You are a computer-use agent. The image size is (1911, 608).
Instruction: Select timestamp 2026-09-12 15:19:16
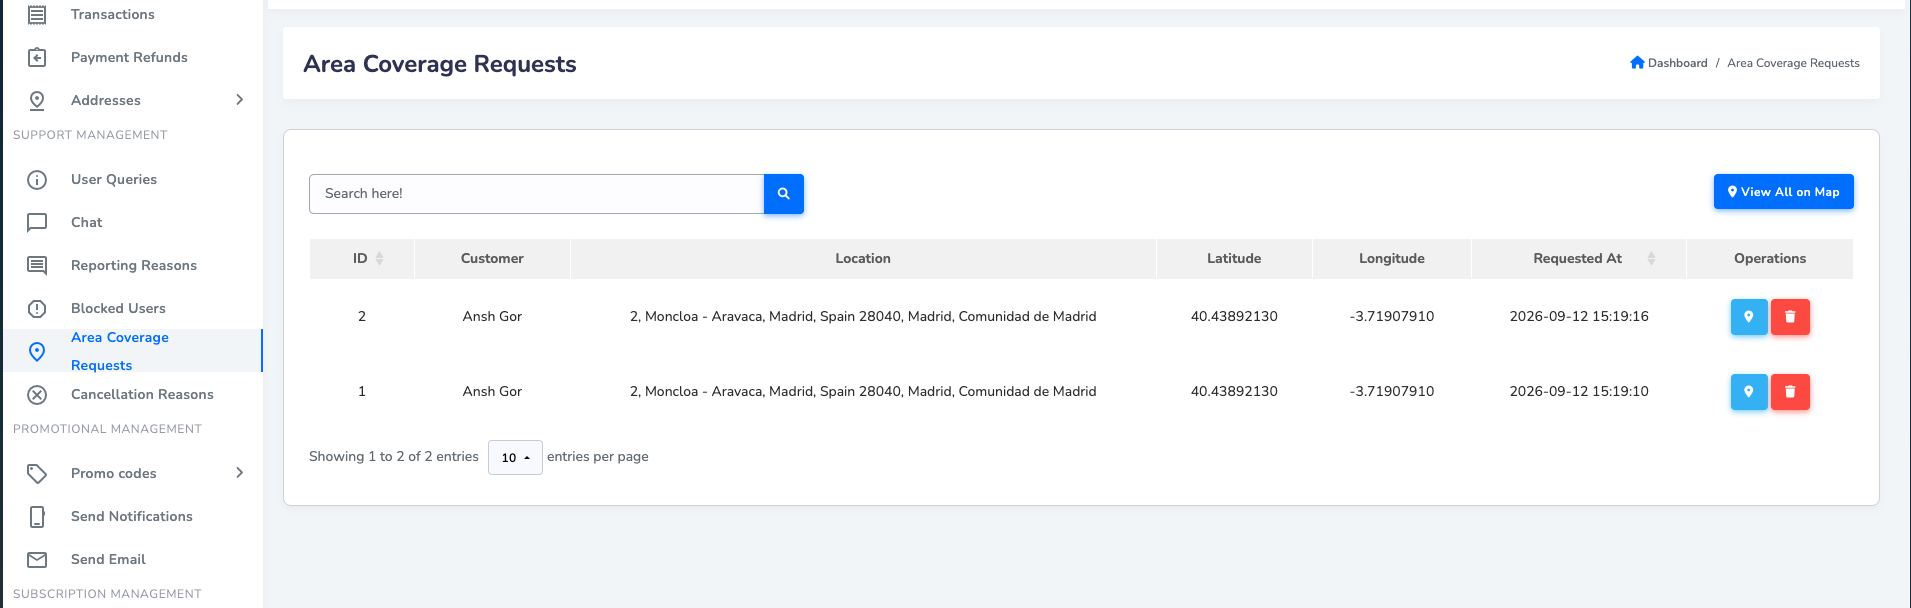pyautogui.click(x=1579, y=317)
